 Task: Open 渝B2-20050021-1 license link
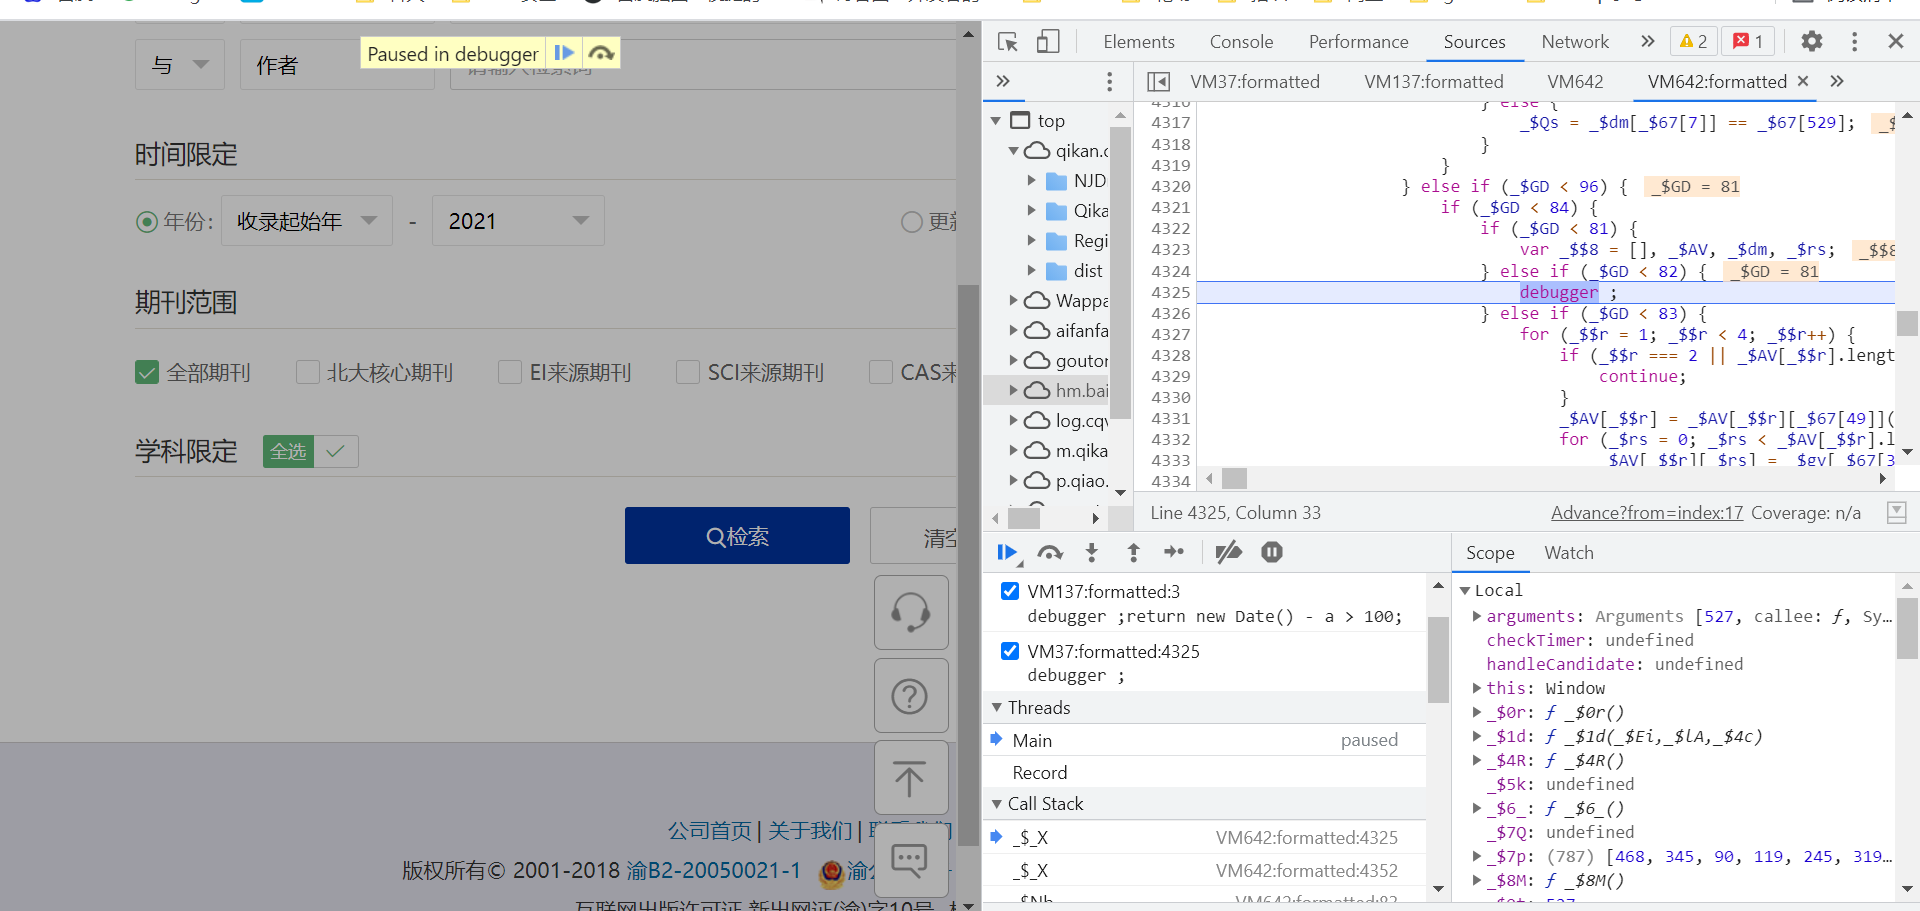pos(713,871)
